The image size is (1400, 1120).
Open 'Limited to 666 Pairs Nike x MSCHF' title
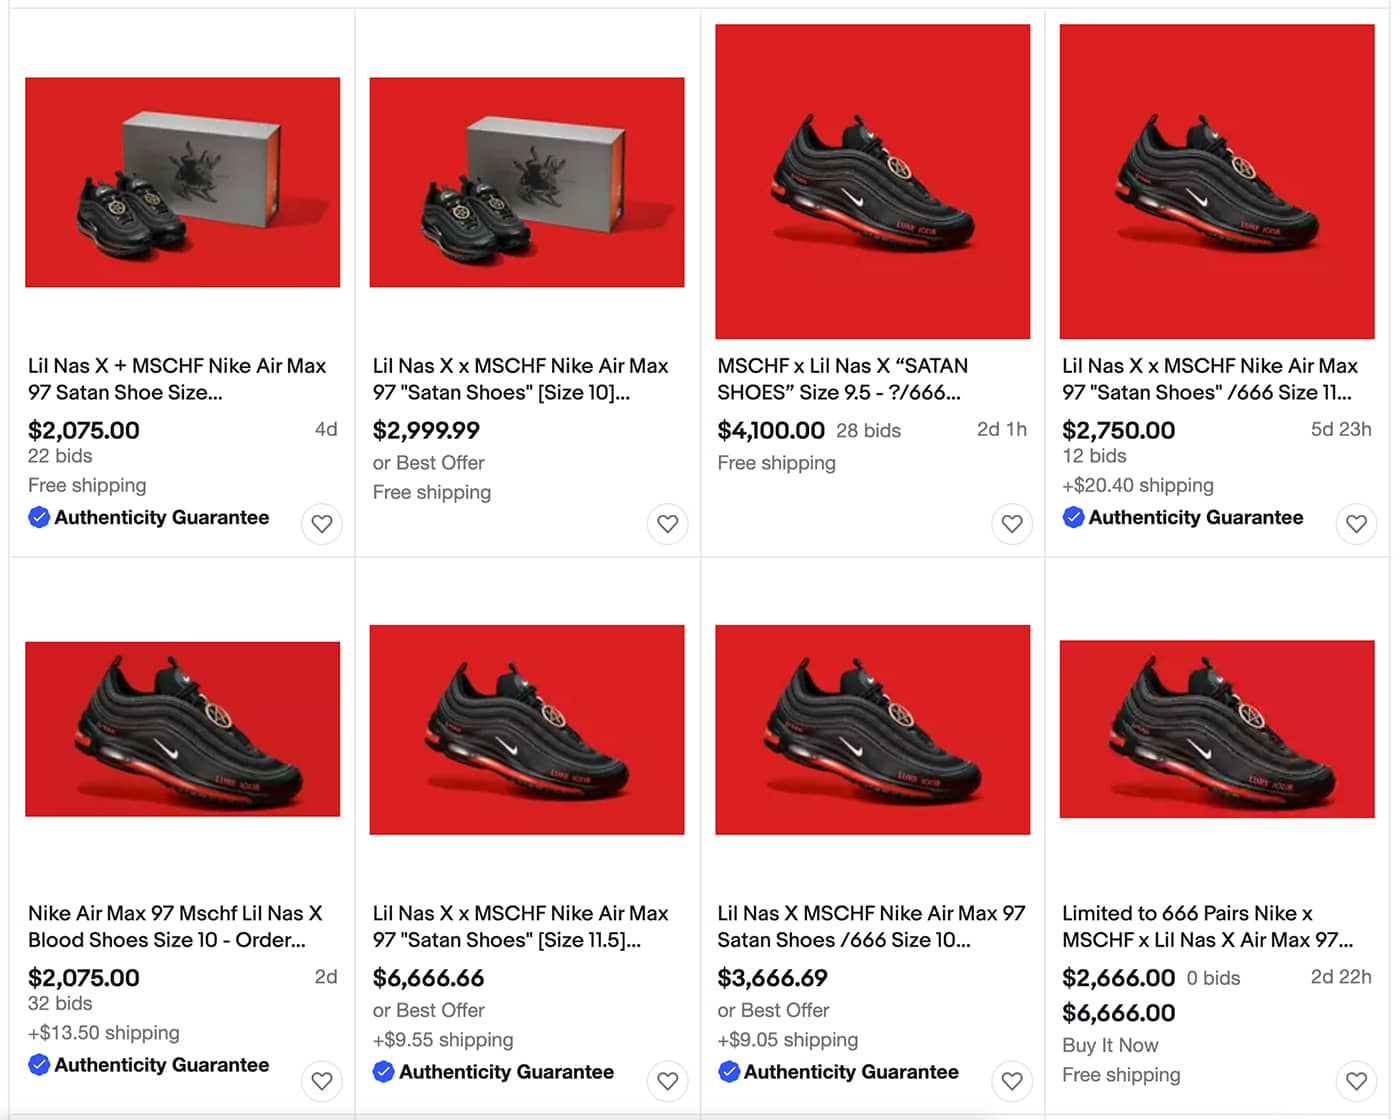(x=1207, y=926)
